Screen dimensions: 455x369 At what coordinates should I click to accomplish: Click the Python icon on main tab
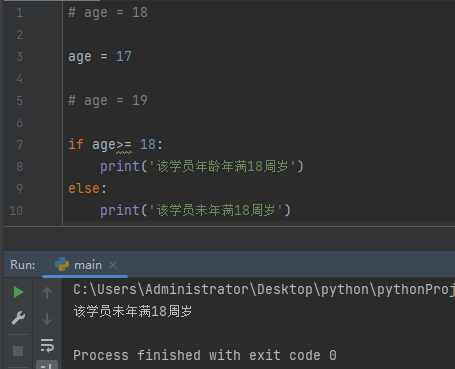click(62, 264)
